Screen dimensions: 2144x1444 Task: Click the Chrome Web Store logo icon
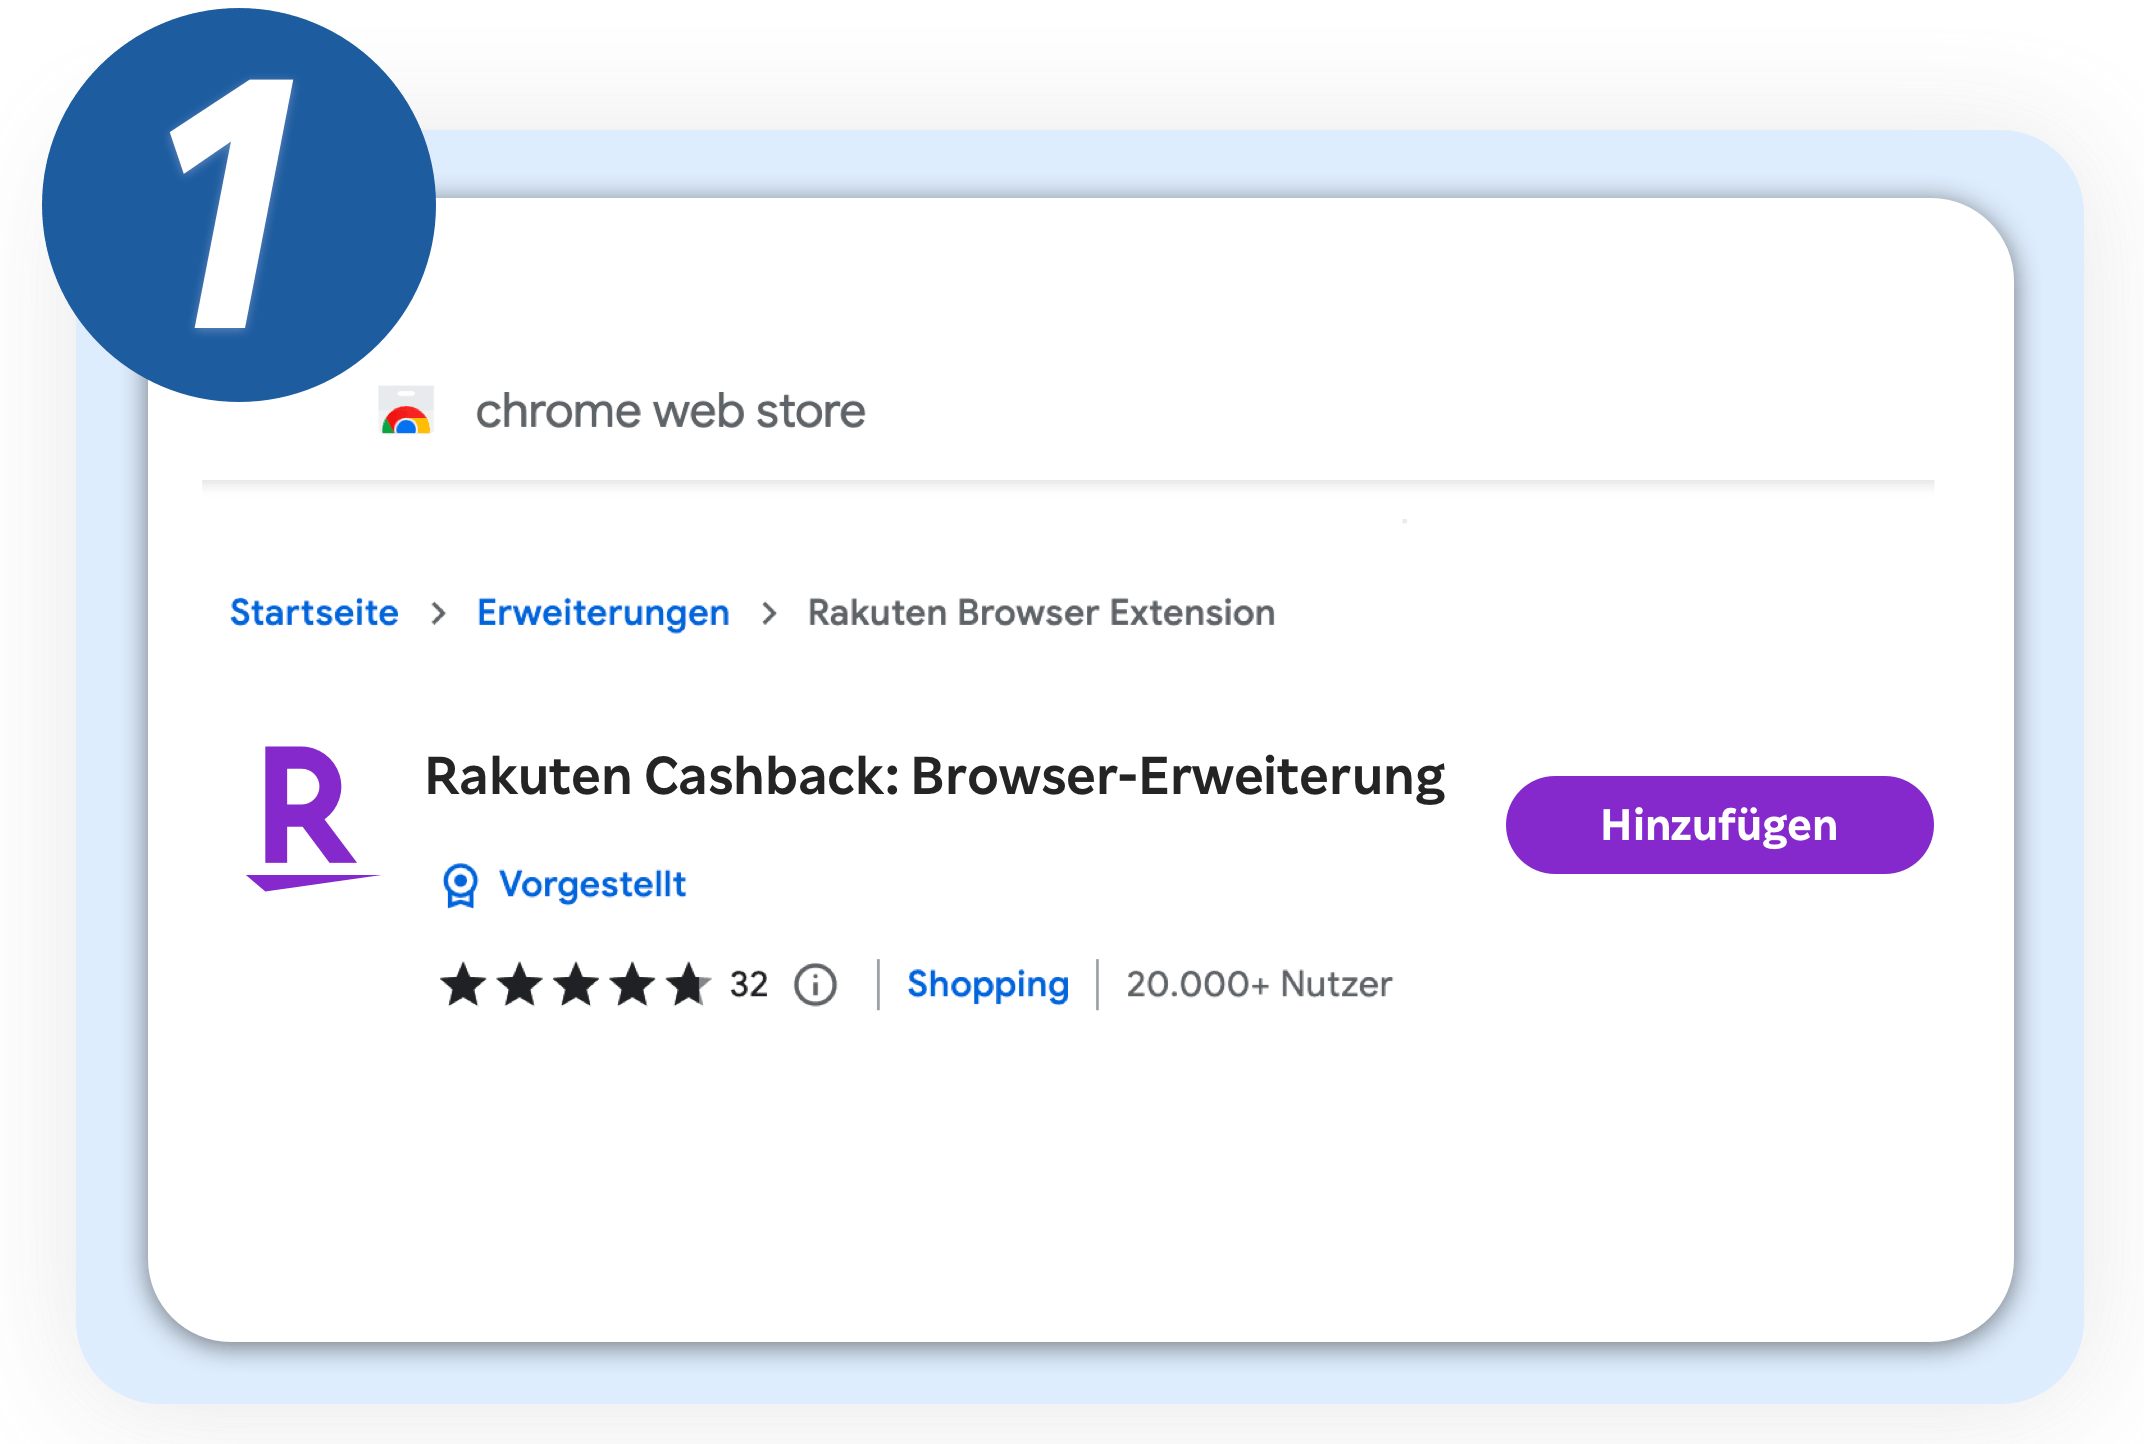(x=406, y=410)
